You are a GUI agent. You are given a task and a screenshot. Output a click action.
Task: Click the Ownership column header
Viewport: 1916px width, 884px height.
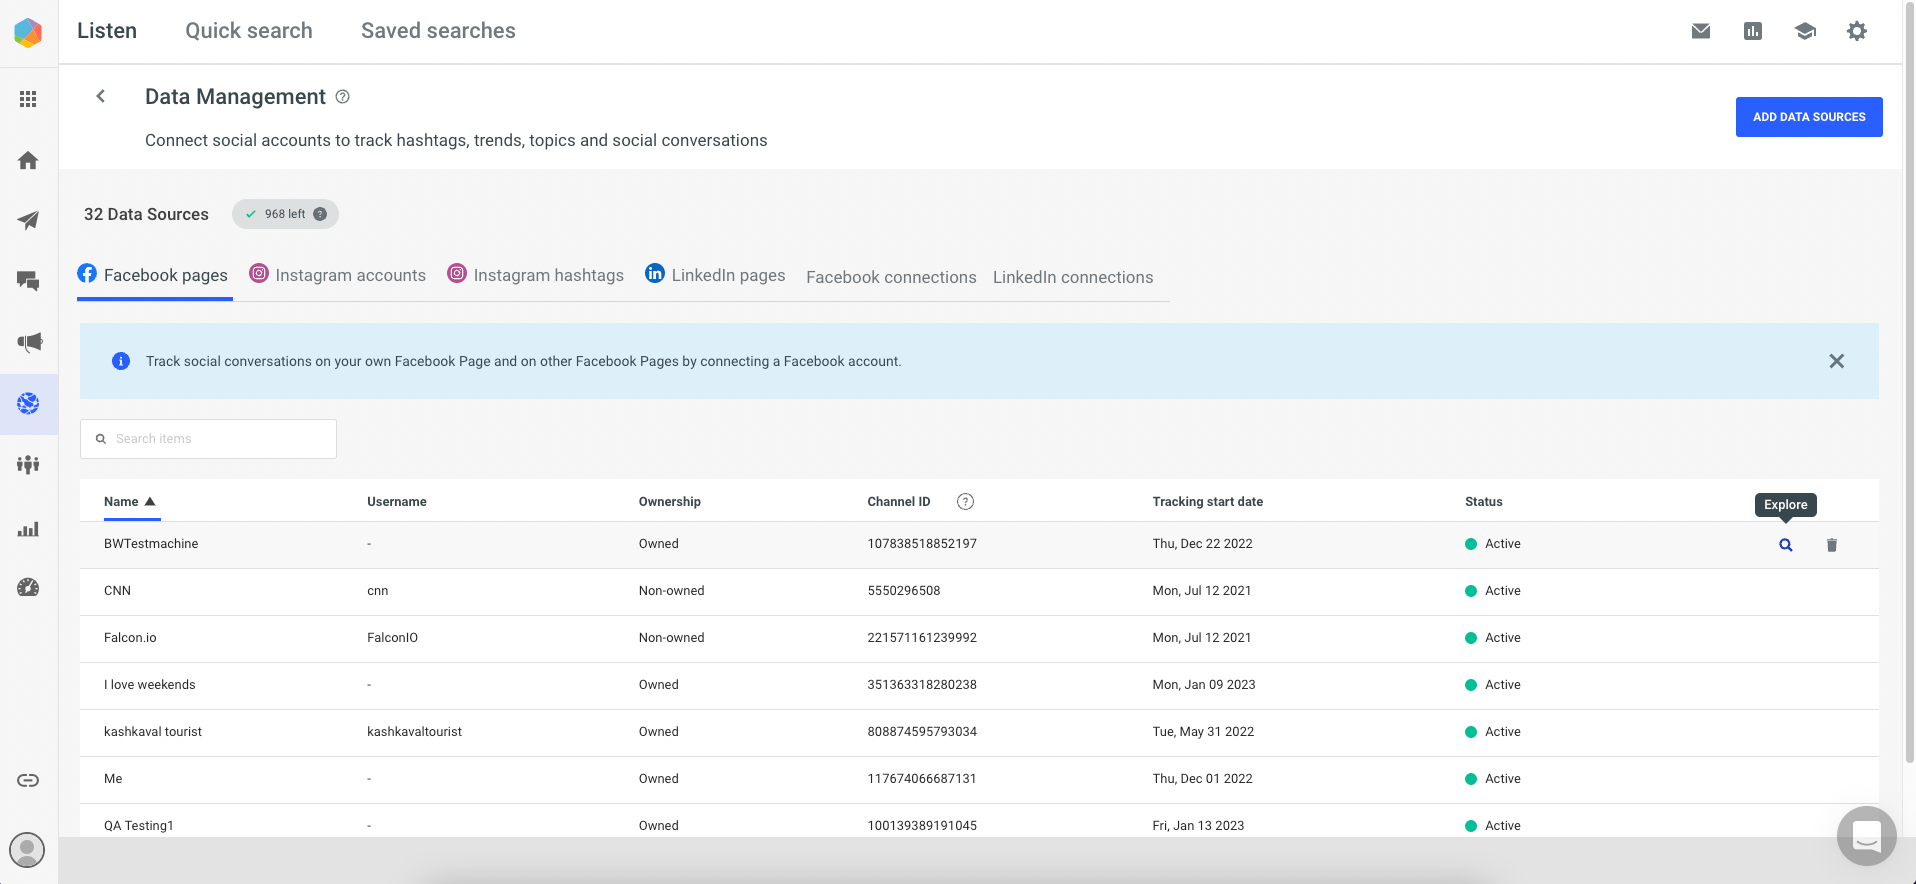670,502
